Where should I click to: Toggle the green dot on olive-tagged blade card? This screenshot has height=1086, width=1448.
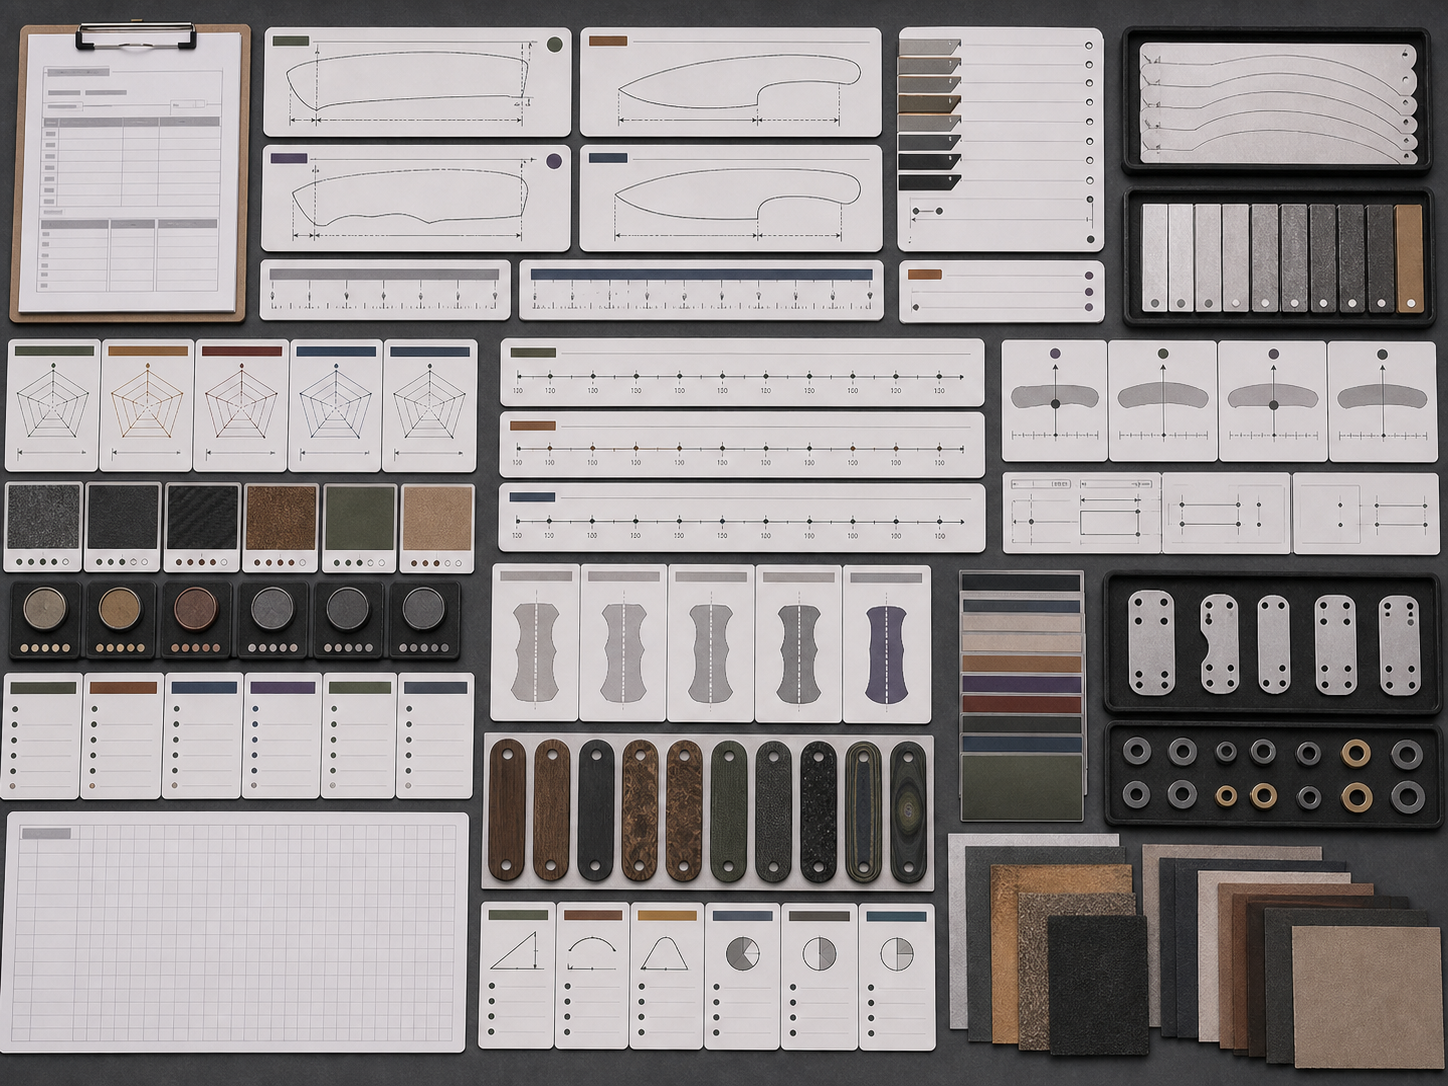click(x=554, y=45)
